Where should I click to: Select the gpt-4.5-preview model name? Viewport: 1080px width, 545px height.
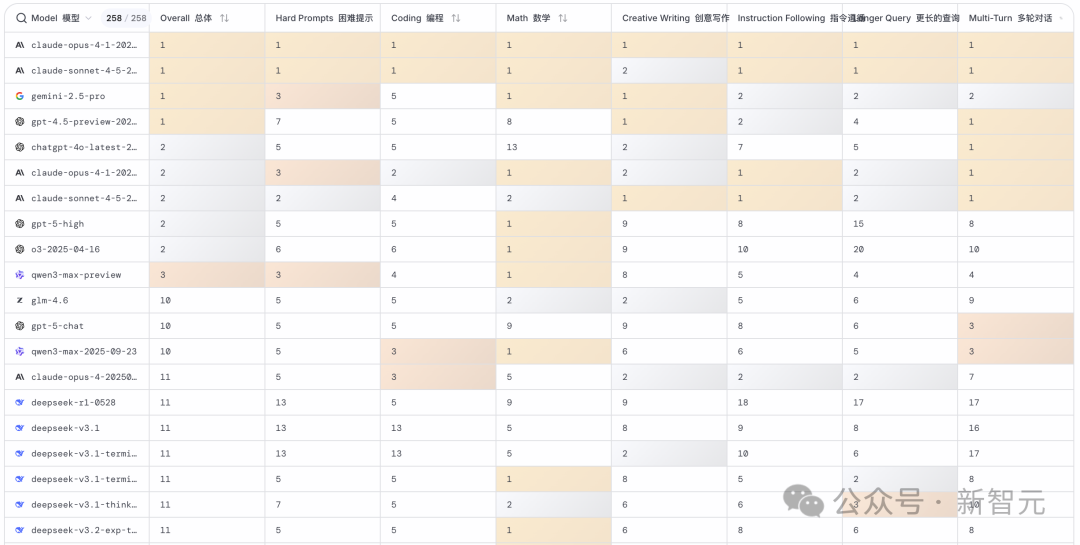pos(84,121)
